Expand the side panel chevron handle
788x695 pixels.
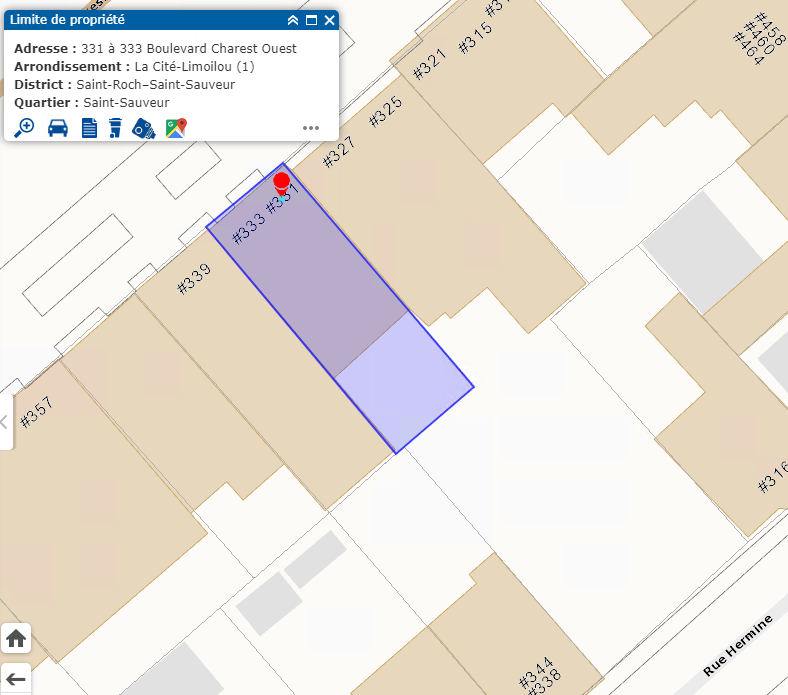[x=5, y=422]
